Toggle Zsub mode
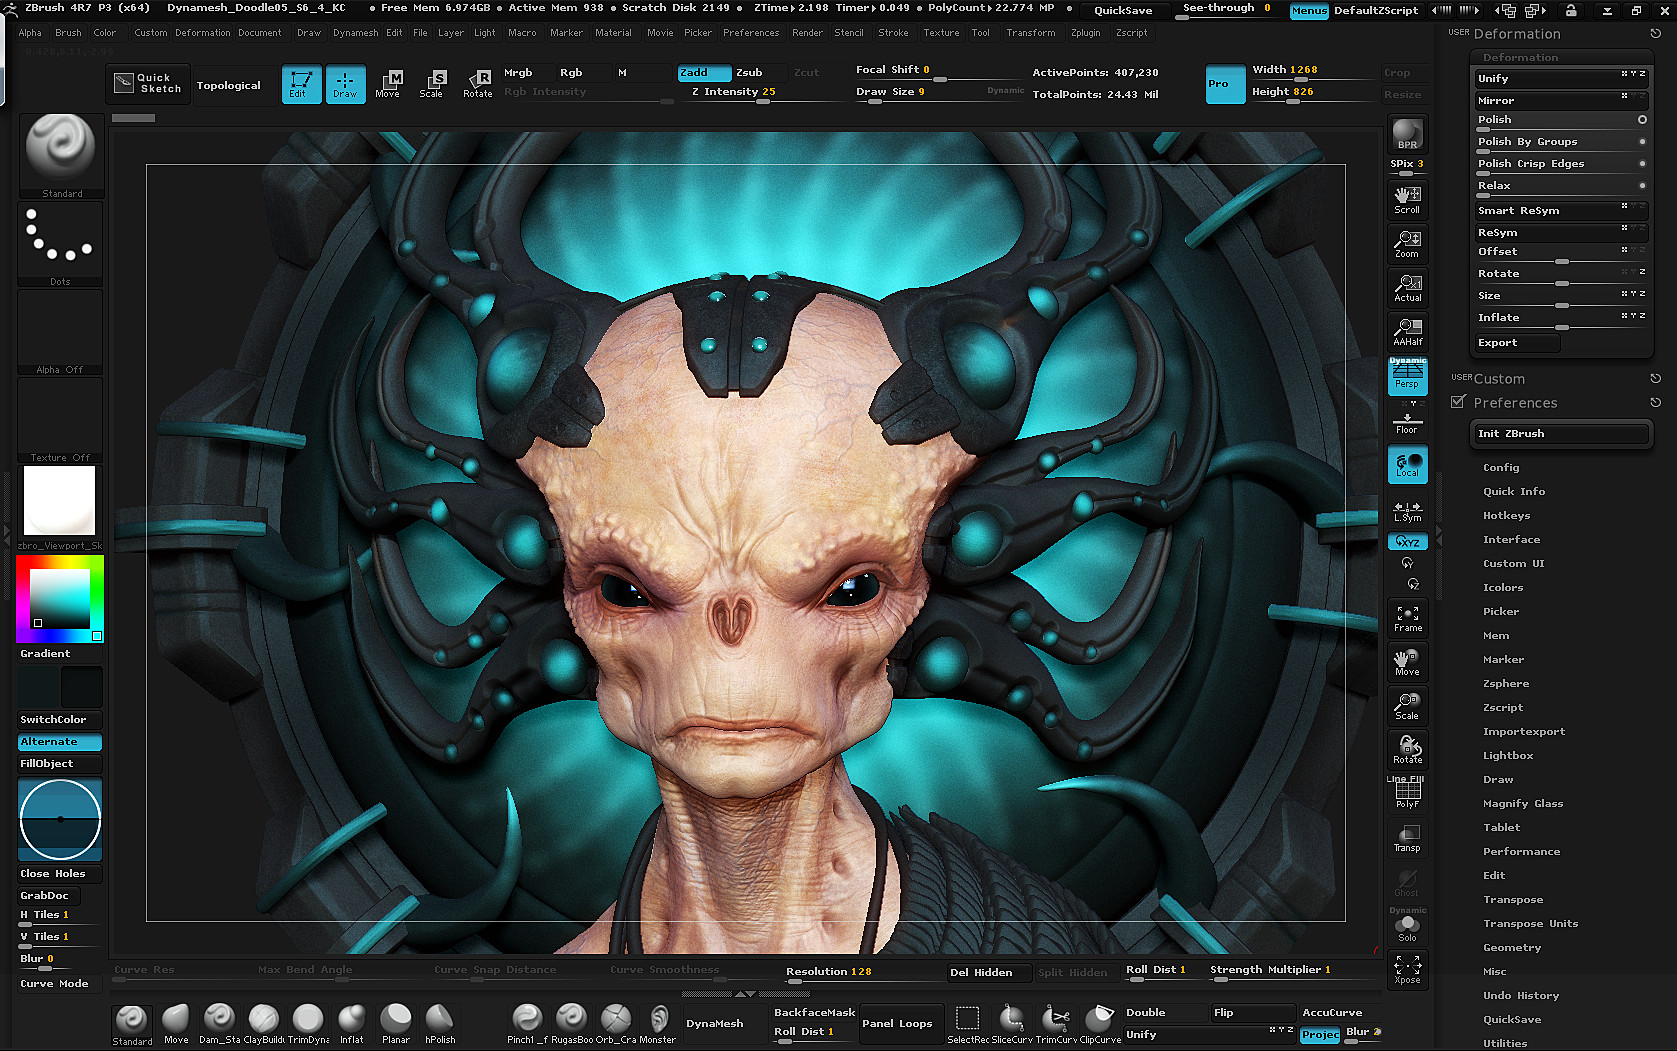This screenshot has height=1051, width=1677. coord(760,73)
